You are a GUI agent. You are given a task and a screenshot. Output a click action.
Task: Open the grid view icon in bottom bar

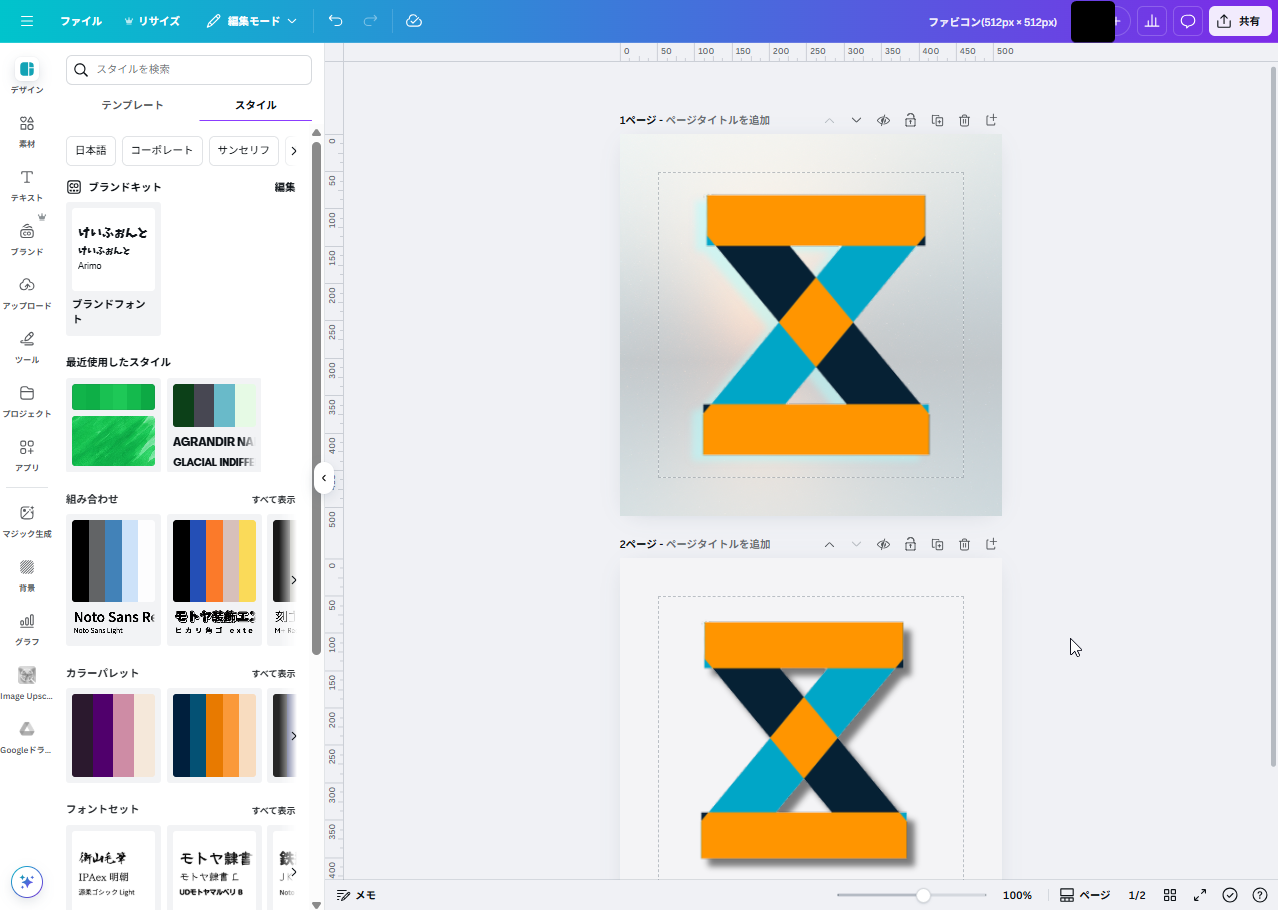tap(1170, 895)
